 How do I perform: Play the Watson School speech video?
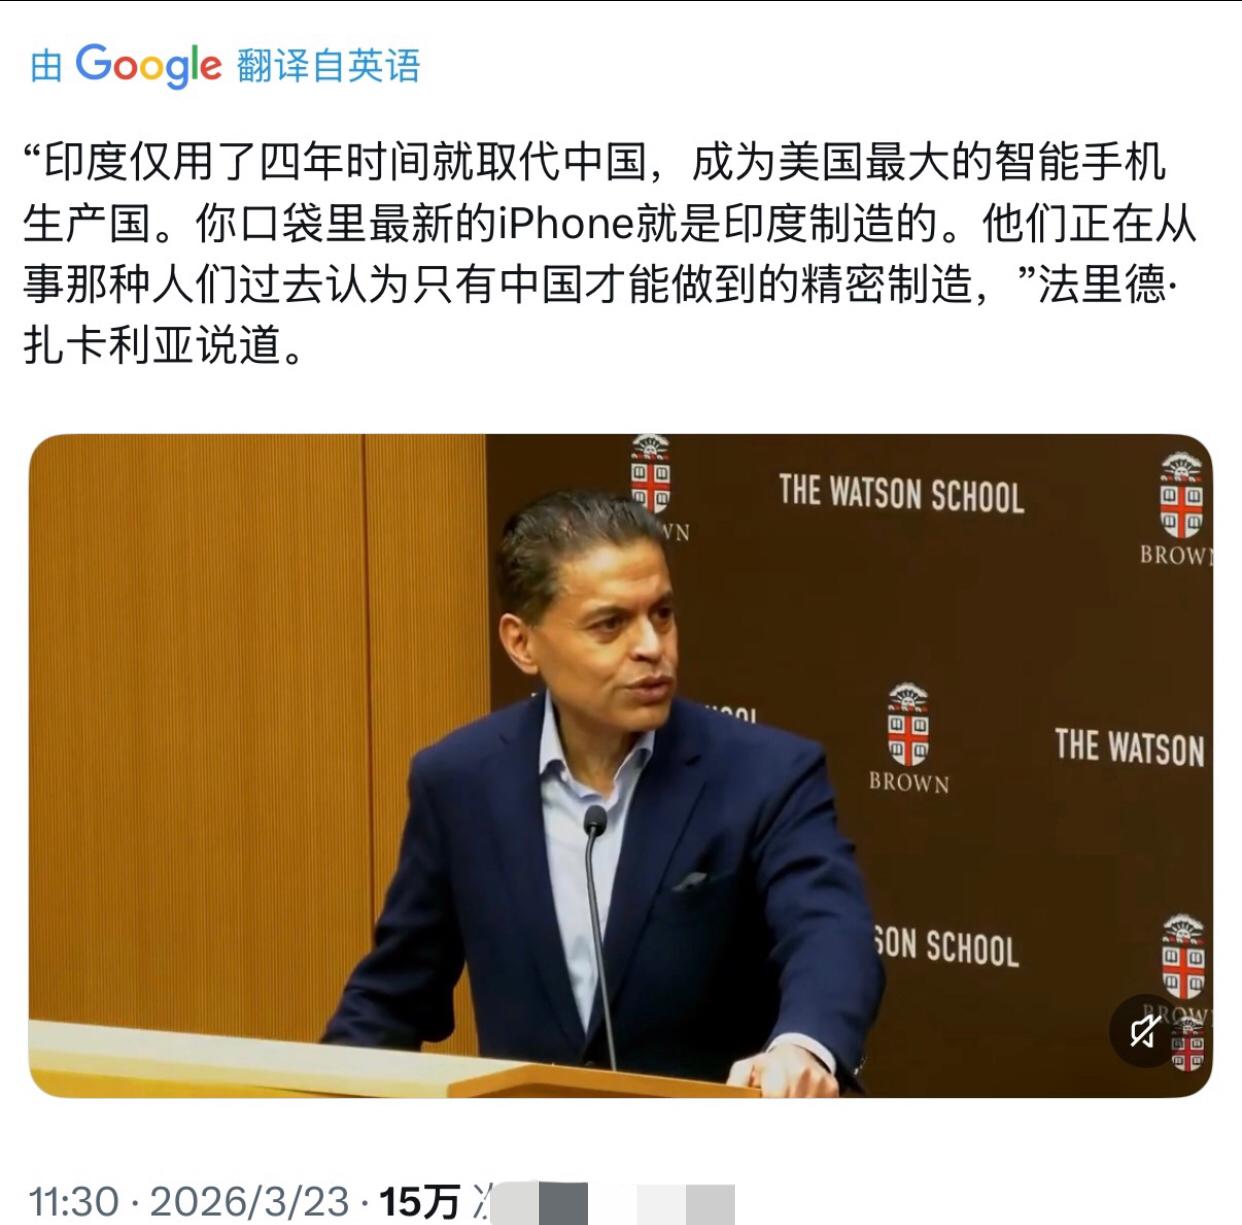point(621,766)
